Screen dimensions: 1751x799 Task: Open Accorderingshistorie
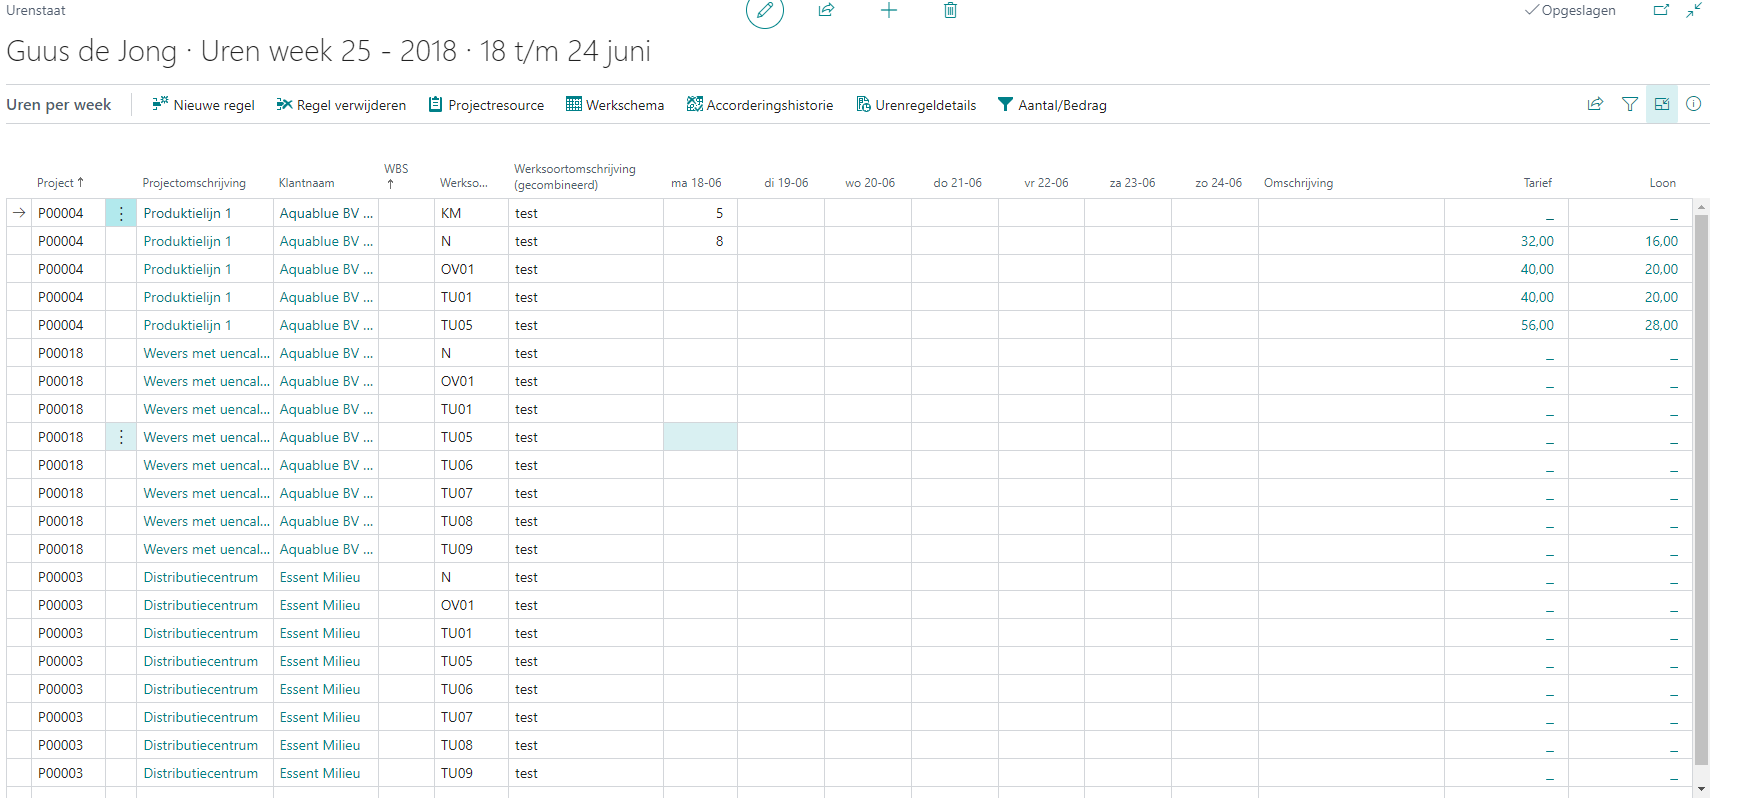[x=759, y=105]
